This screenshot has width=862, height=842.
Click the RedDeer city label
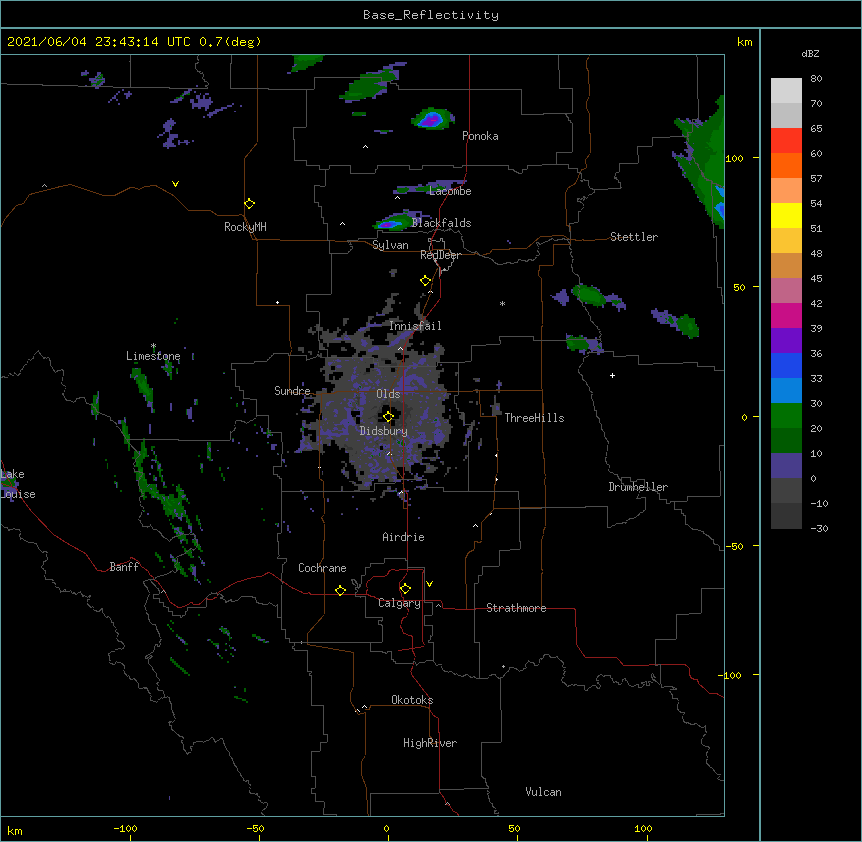(x=440, y=255)
